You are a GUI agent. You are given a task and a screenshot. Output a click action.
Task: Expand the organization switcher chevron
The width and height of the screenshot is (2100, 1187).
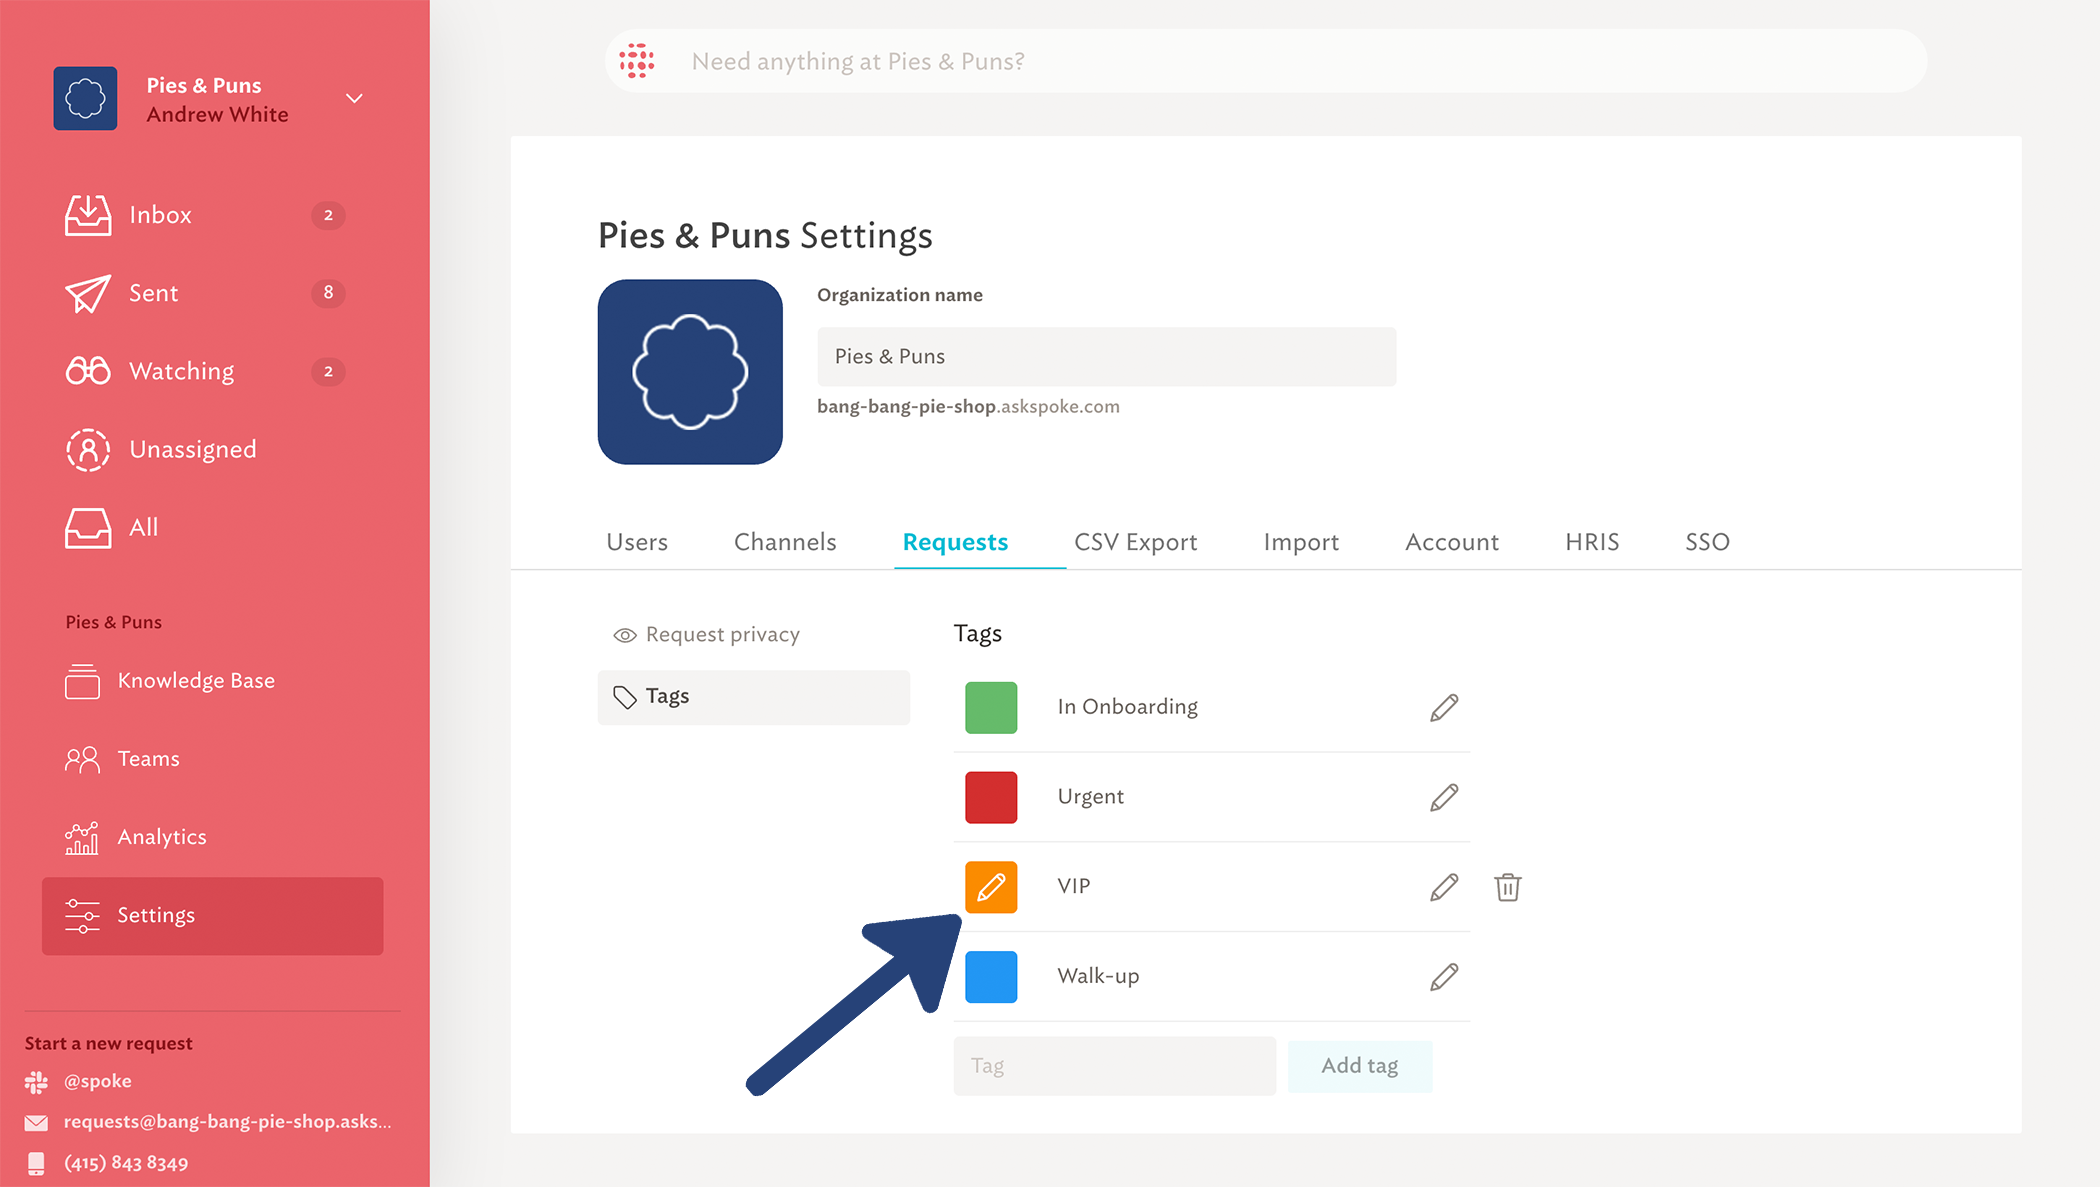click(x=354, y=98)
